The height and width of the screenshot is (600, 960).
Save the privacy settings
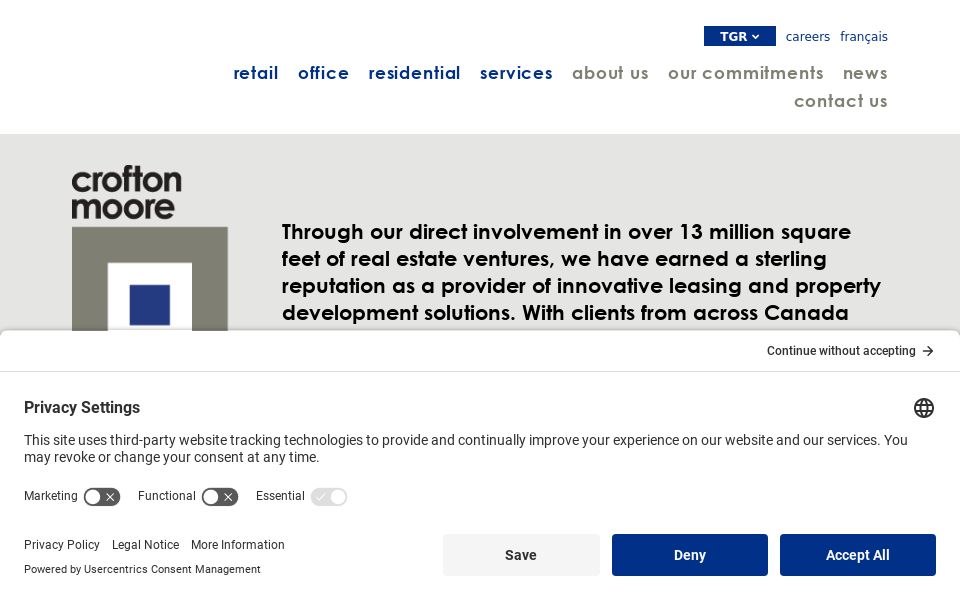click(521, 555)
